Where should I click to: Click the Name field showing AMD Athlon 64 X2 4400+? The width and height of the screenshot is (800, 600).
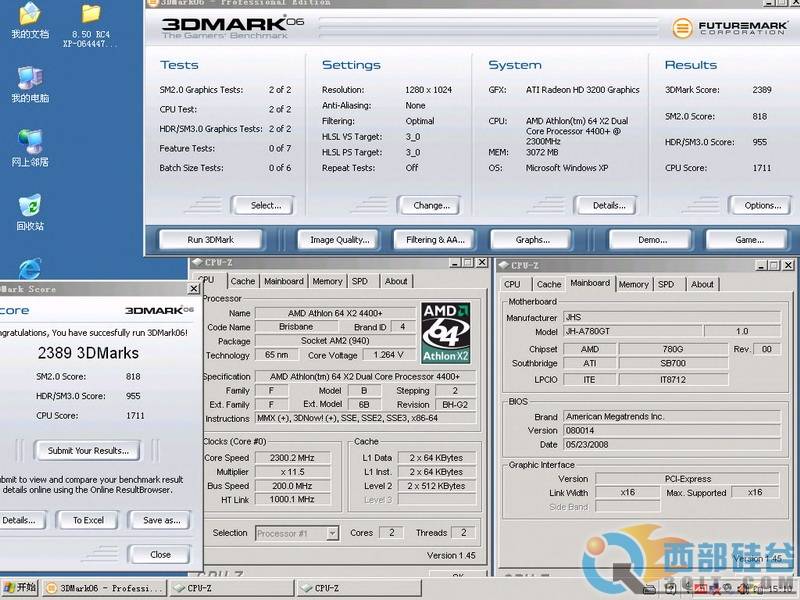(x=335, y=313)
